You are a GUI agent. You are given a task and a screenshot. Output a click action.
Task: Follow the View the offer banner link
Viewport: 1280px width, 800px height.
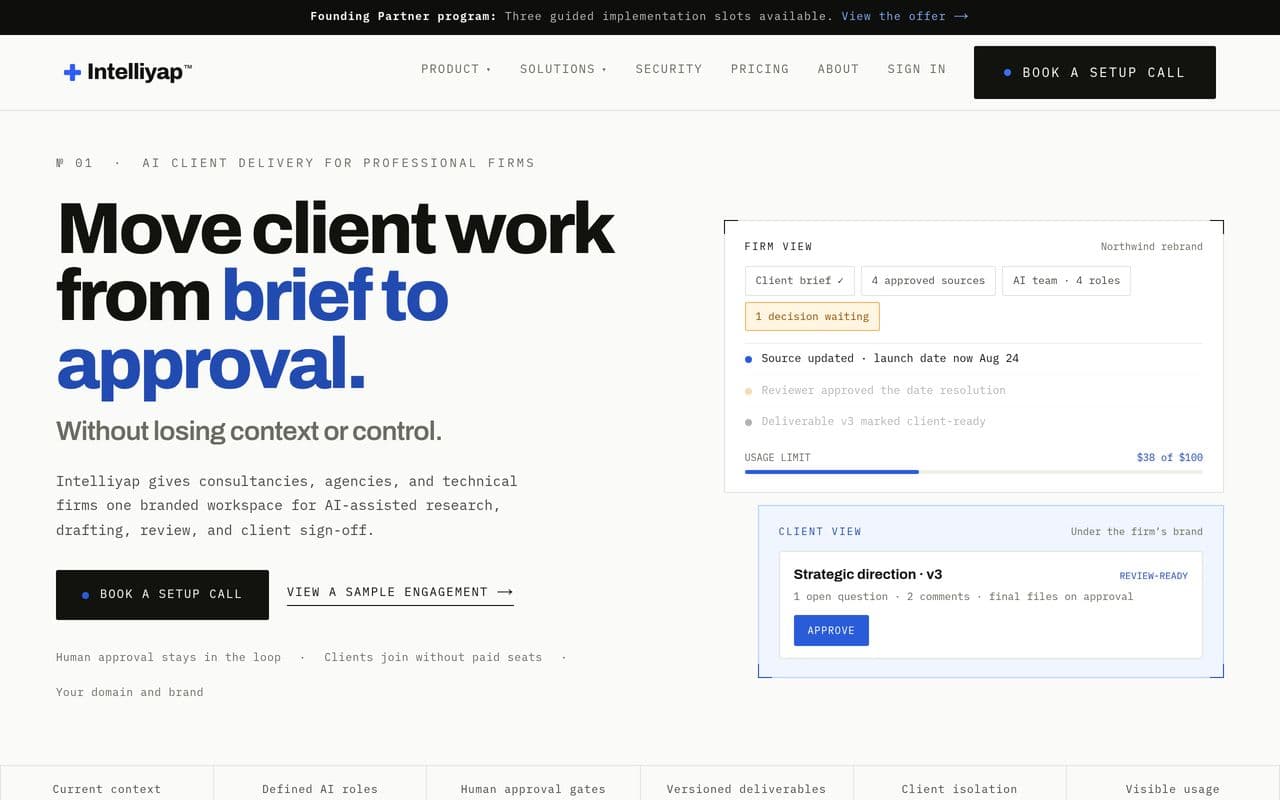905,16
